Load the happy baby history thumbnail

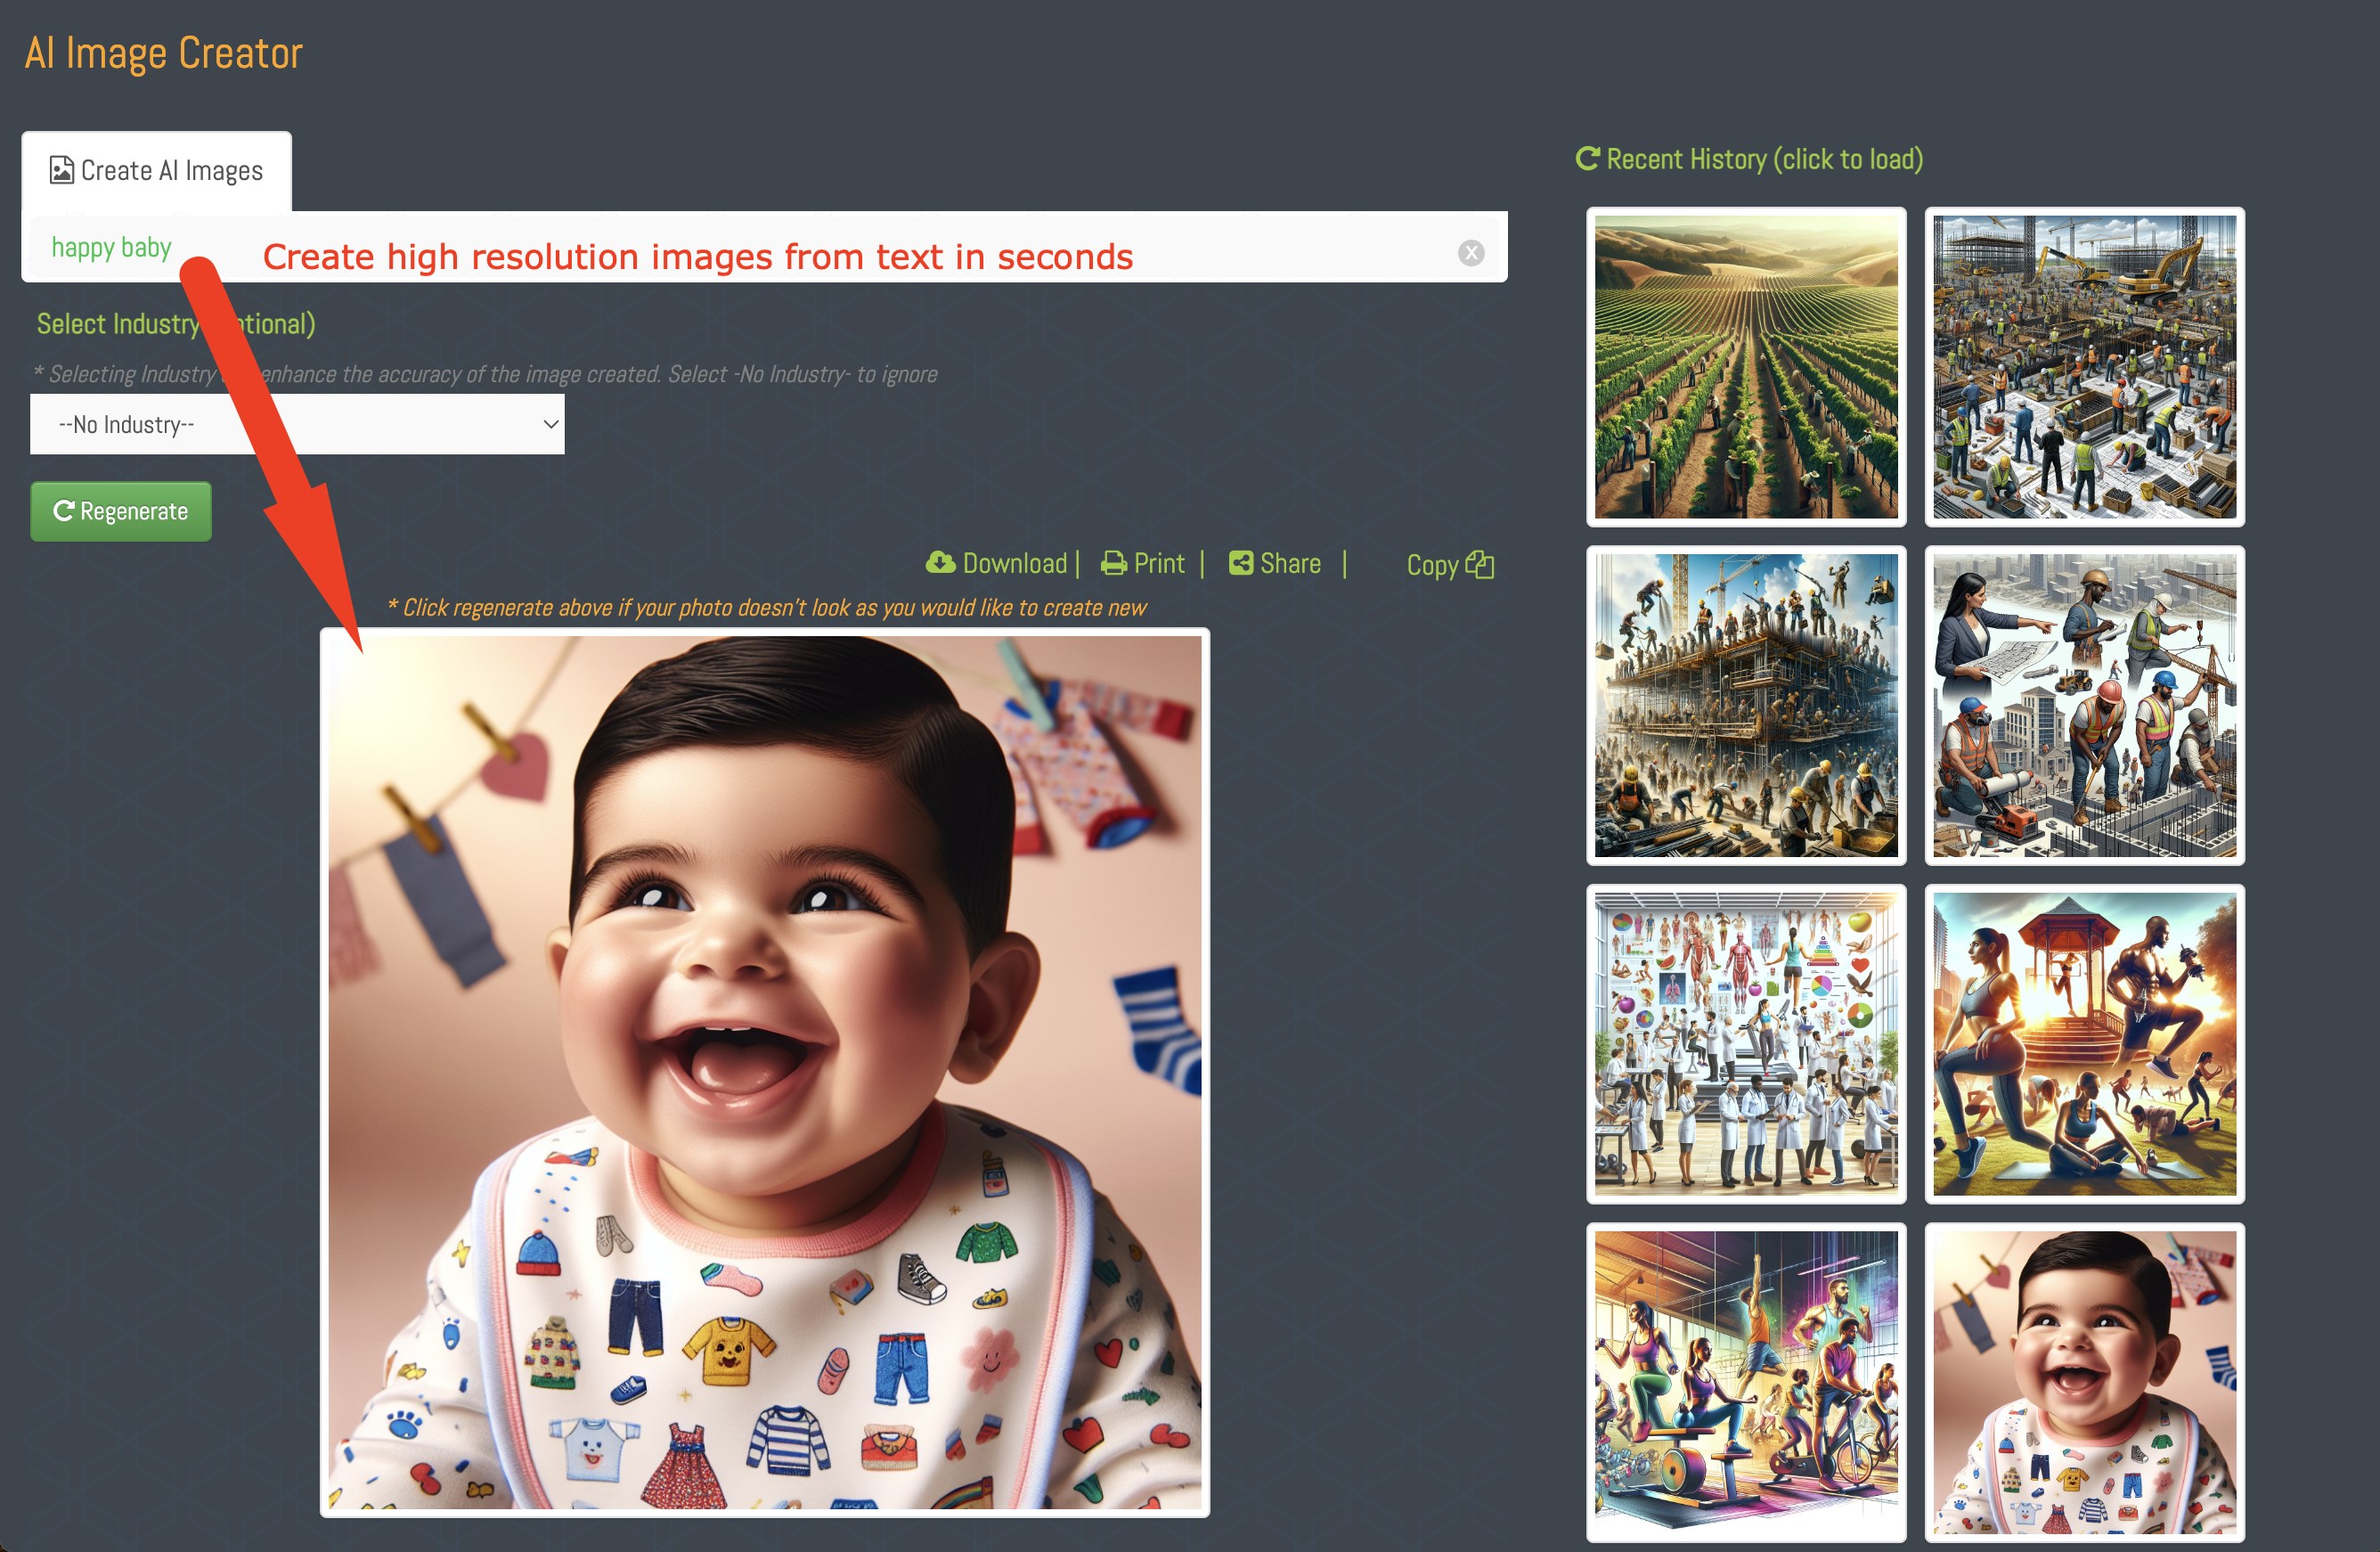point(2084,1382)
